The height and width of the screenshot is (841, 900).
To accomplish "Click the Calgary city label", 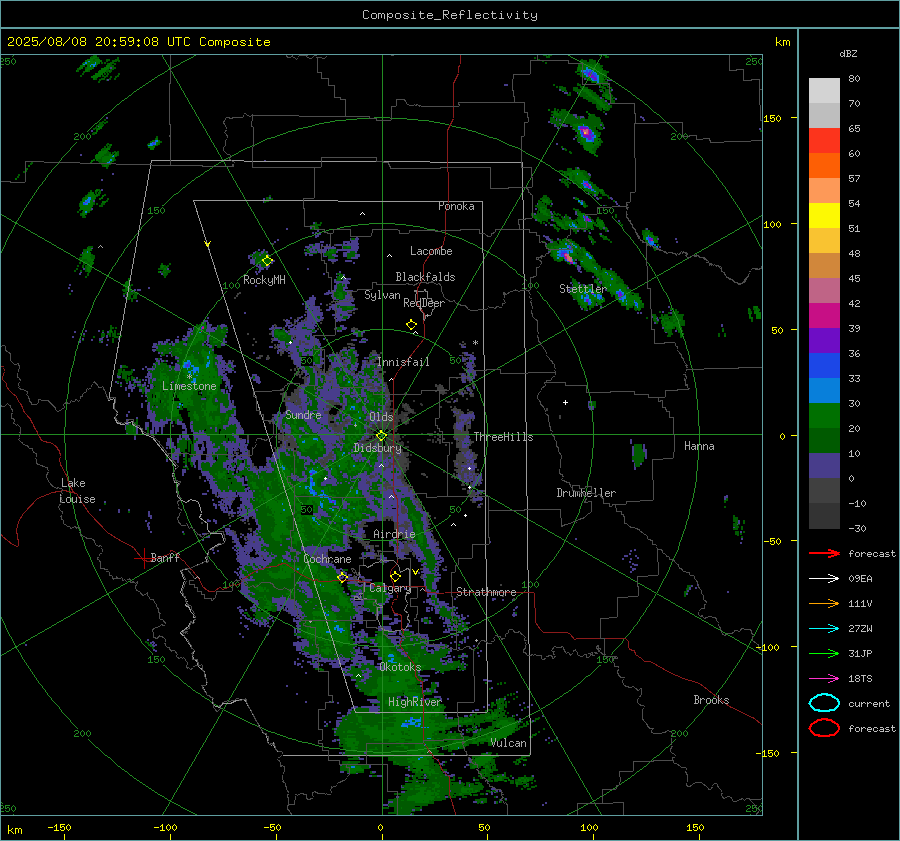I will click(390, 588).
